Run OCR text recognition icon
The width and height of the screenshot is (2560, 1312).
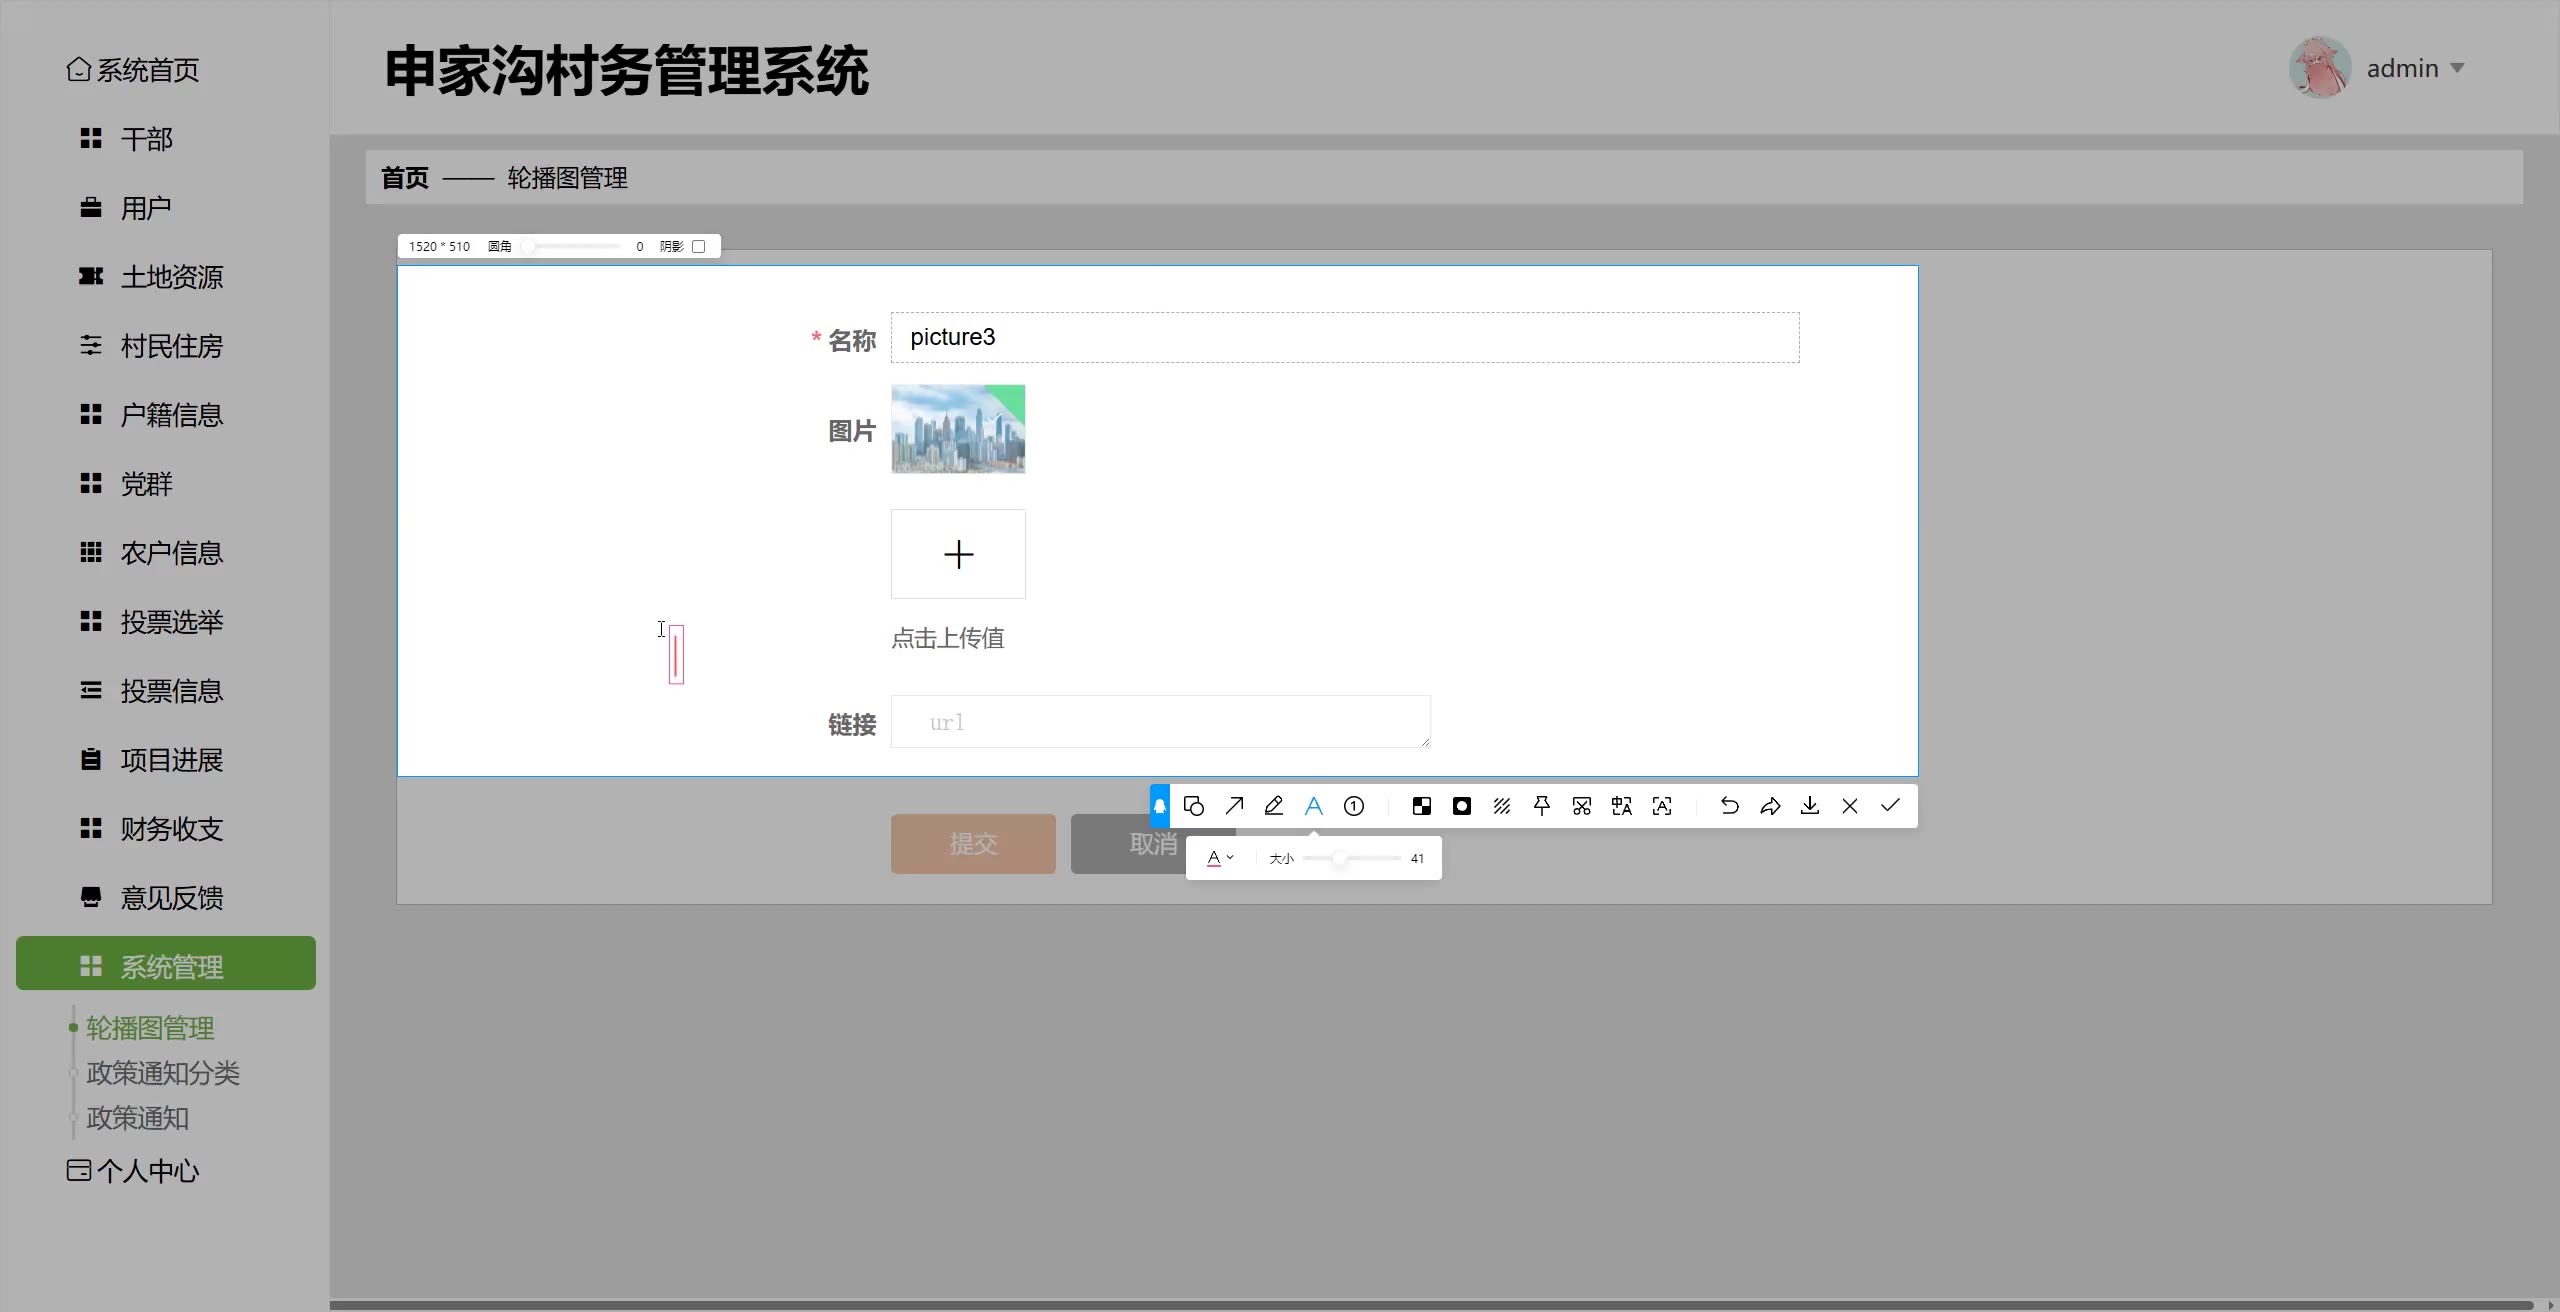[x=1662, y=806]
